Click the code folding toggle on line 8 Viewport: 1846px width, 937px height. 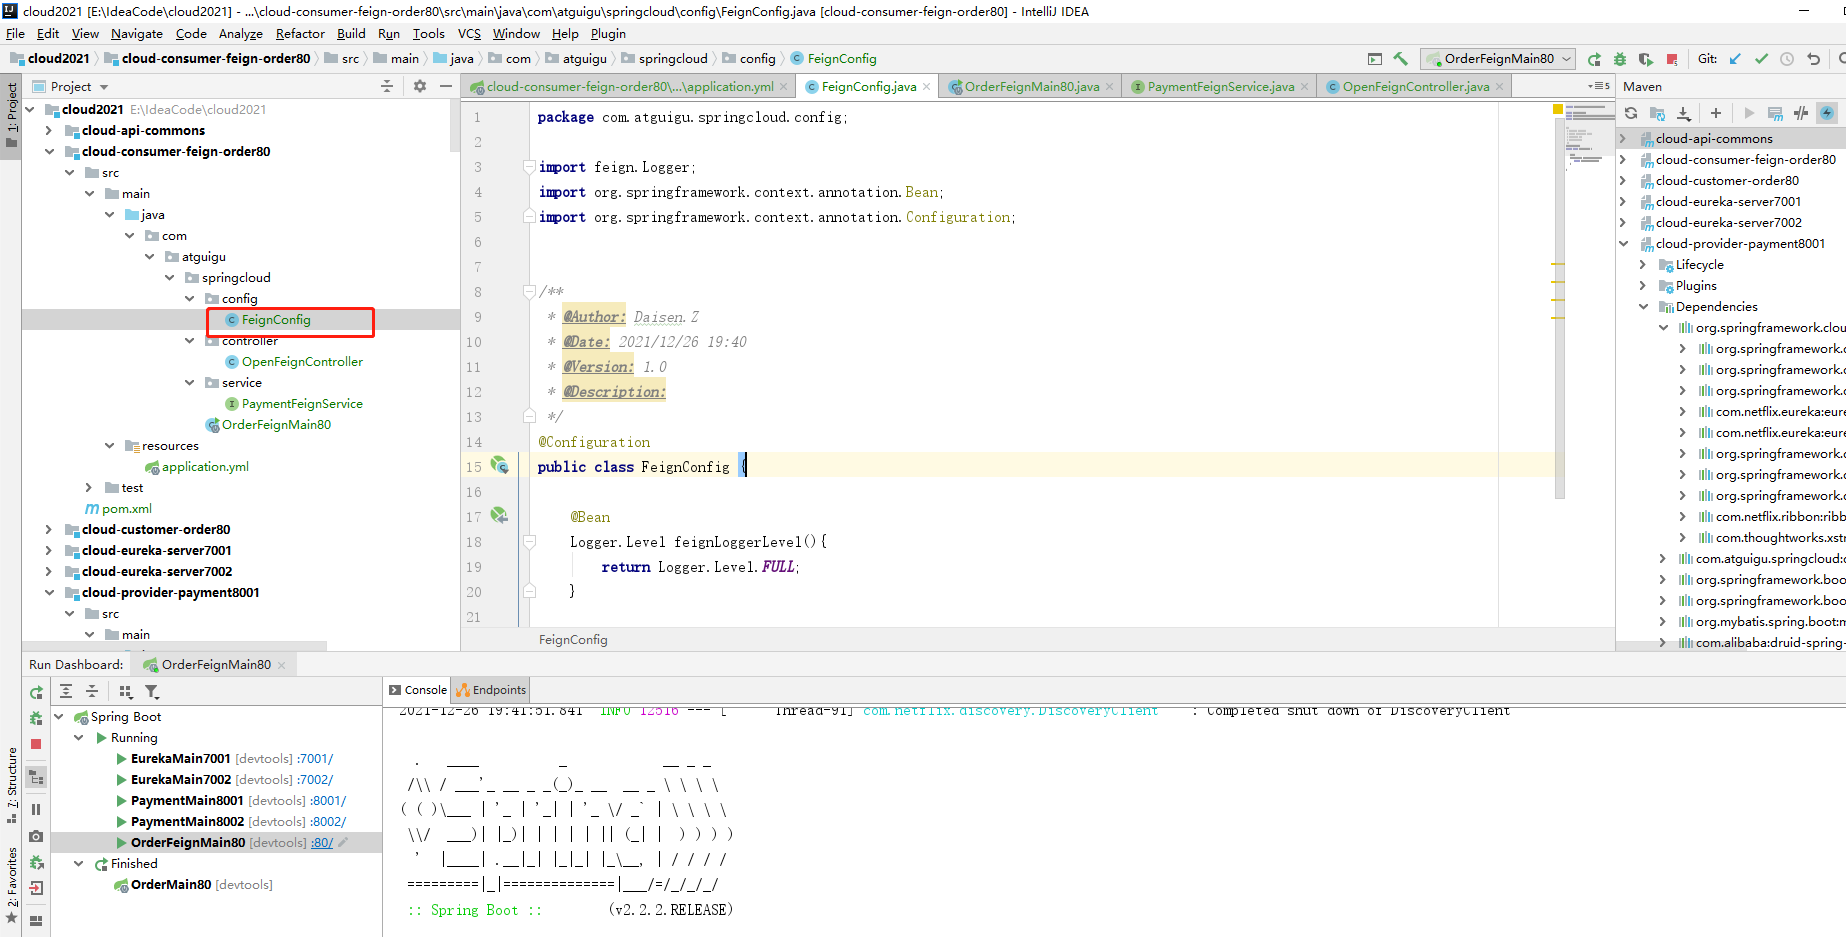(x=529, y=292)
